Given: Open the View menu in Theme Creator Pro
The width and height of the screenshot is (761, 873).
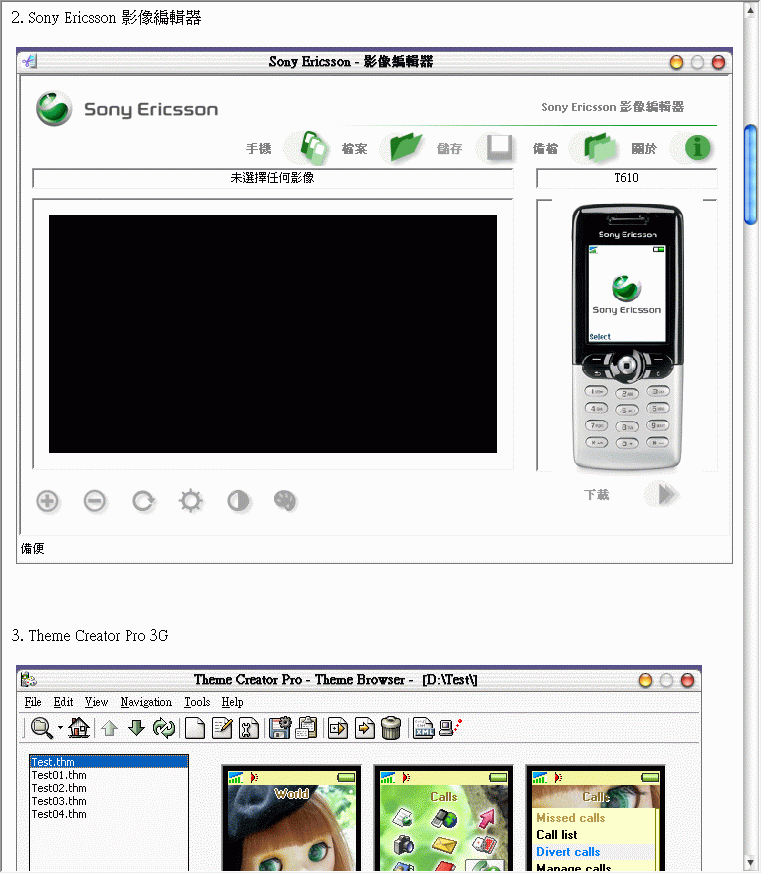Looking at the screenshot, I should tap(96, 702).
